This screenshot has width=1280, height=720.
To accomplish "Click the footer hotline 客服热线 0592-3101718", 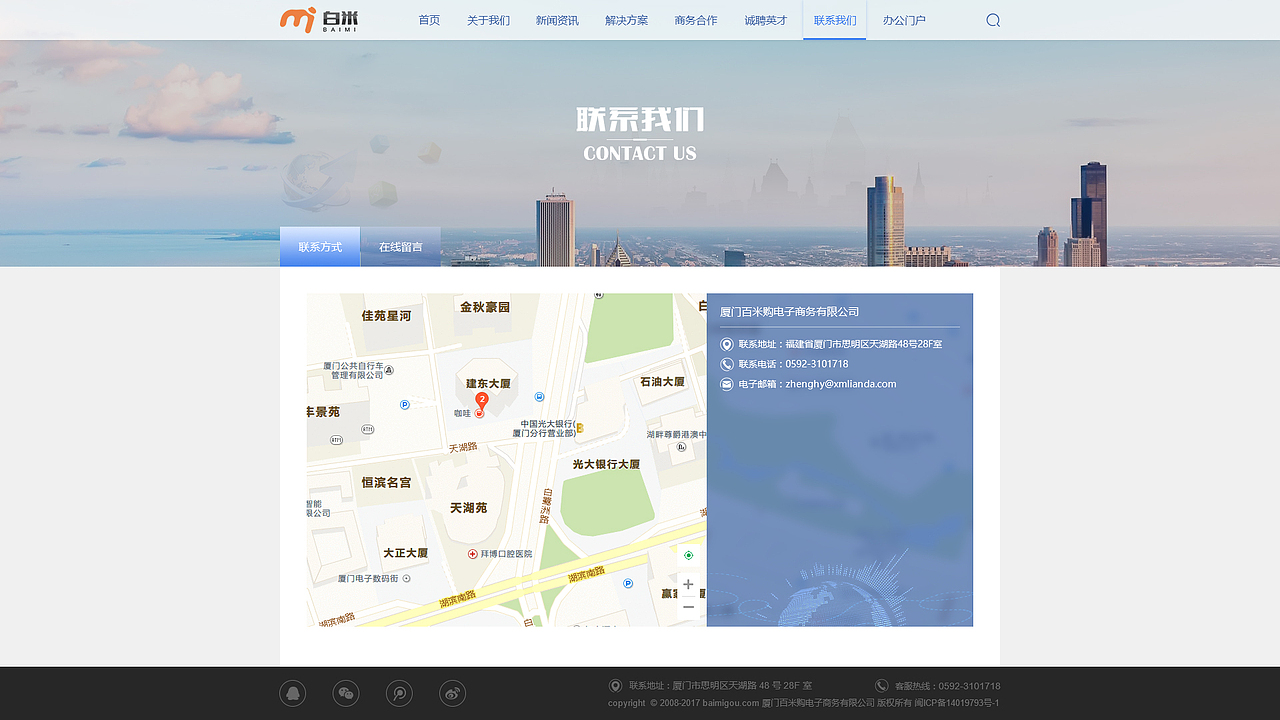I will coord(947,686).
